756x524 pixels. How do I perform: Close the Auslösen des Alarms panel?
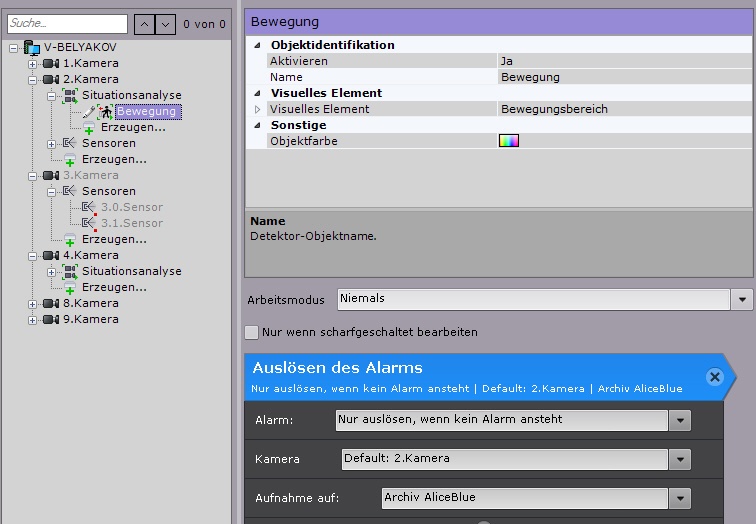pyautogui.click(x=714, y=376)
